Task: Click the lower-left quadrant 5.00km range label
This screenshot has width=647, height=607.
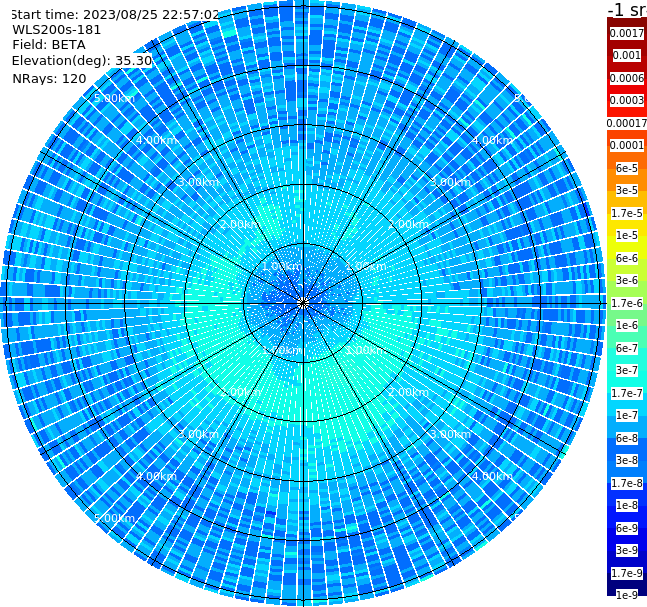Action: point(114,518)
